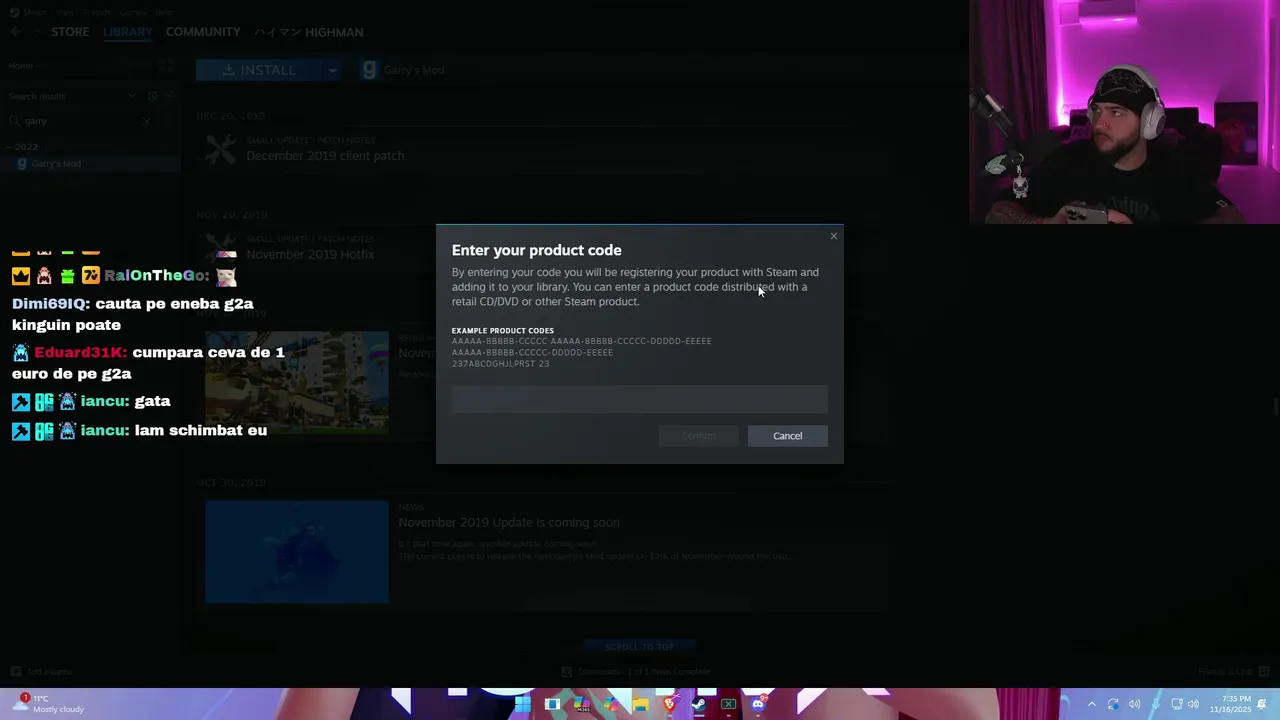Open the install options dropdown arrow
This screenshot has width=1280, height=720.
[x=332, y=70]
